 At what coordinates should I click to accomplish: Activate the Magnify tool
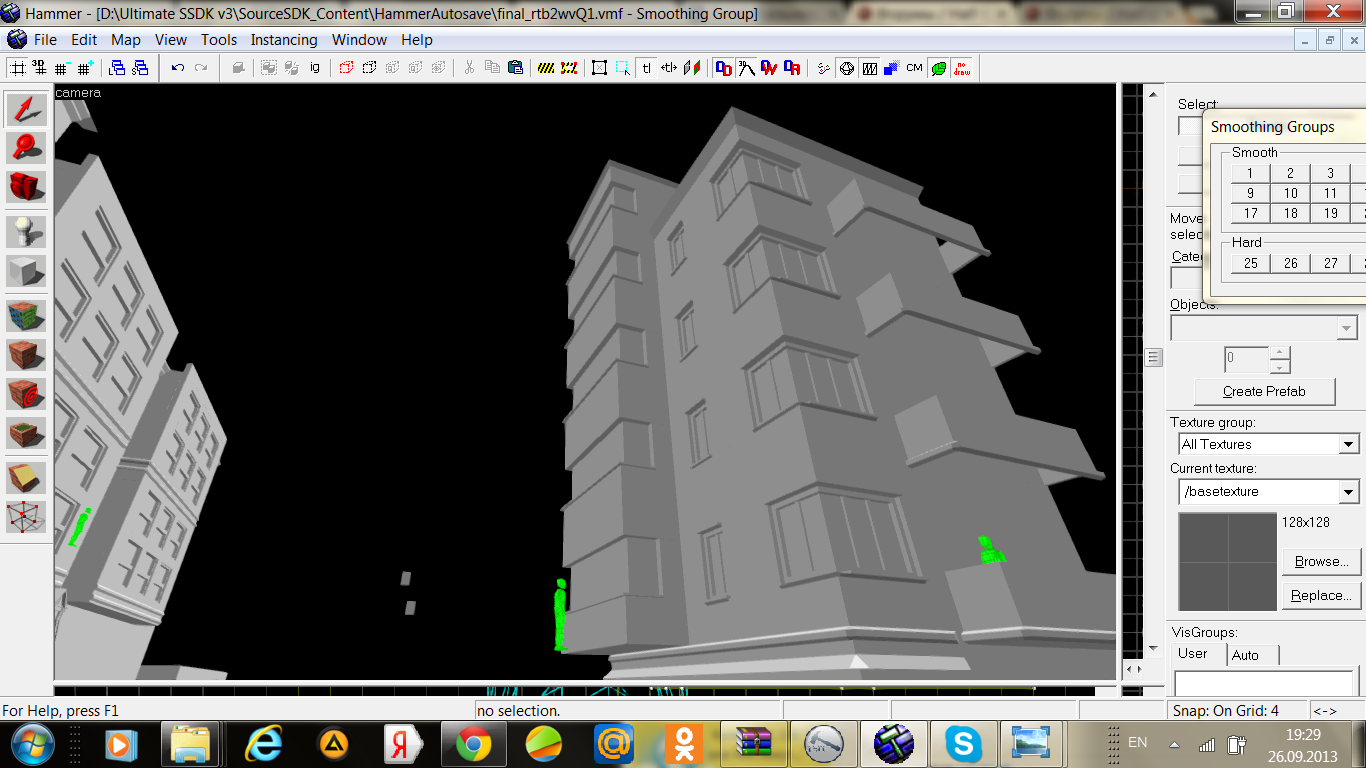coord(27,148)
